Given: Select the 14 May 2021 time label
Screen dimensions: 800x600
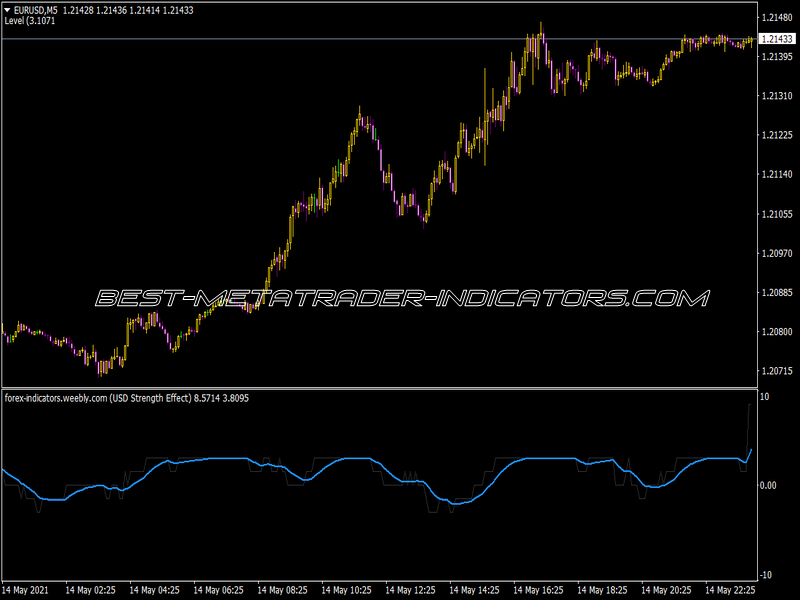Looking at the screenshot, I should pyautogui.click(x=26, y=590).
